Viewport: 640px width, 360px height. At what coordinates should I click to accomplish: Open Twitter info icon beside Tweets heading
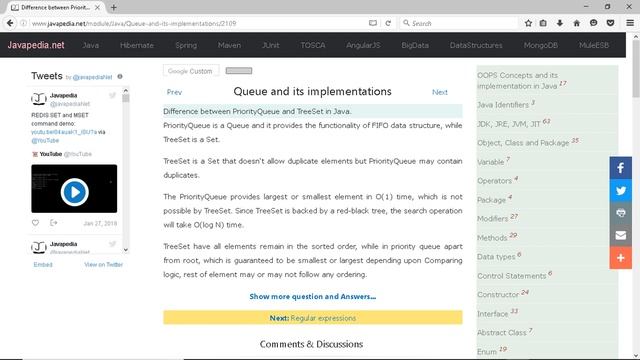tap(120, 76)
